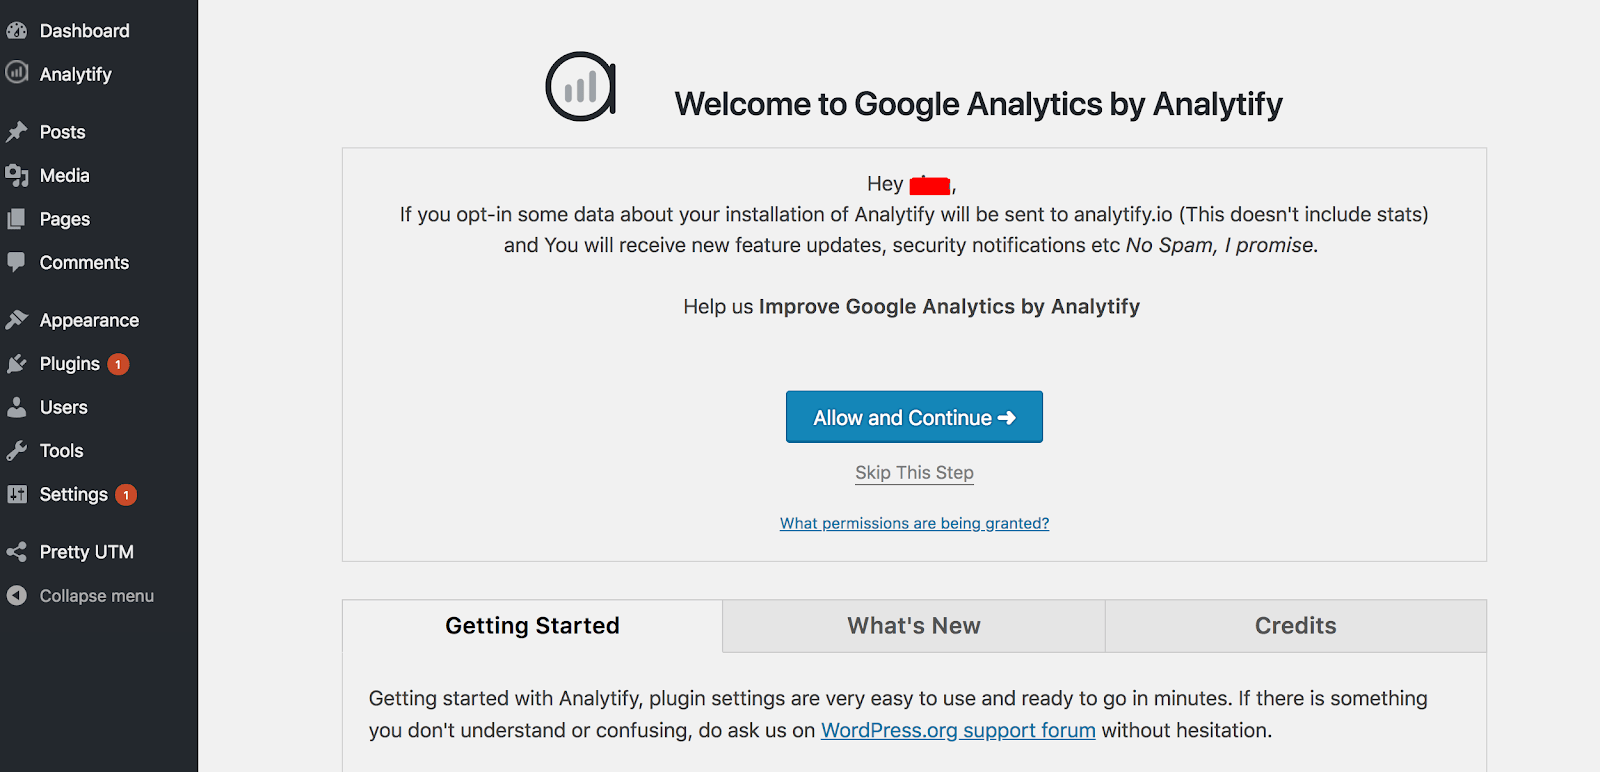
Task: Click Allow and Continue
Action: (x=913, y=417)
